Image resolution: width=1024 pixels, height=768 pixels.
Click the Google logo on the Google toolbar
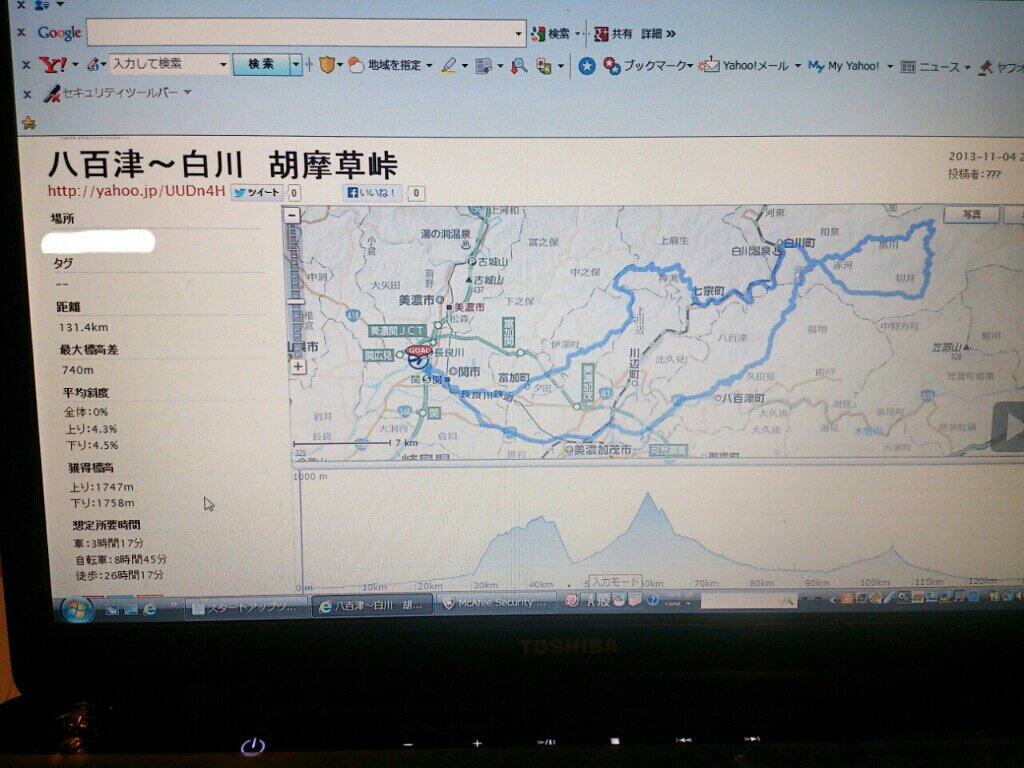point(59,33)
